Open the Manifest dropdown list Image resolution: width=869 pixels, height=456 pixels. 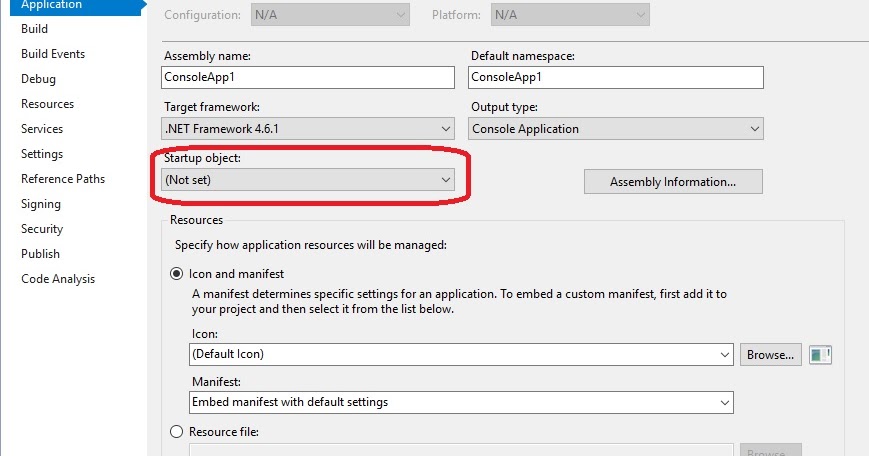(461, 402)
